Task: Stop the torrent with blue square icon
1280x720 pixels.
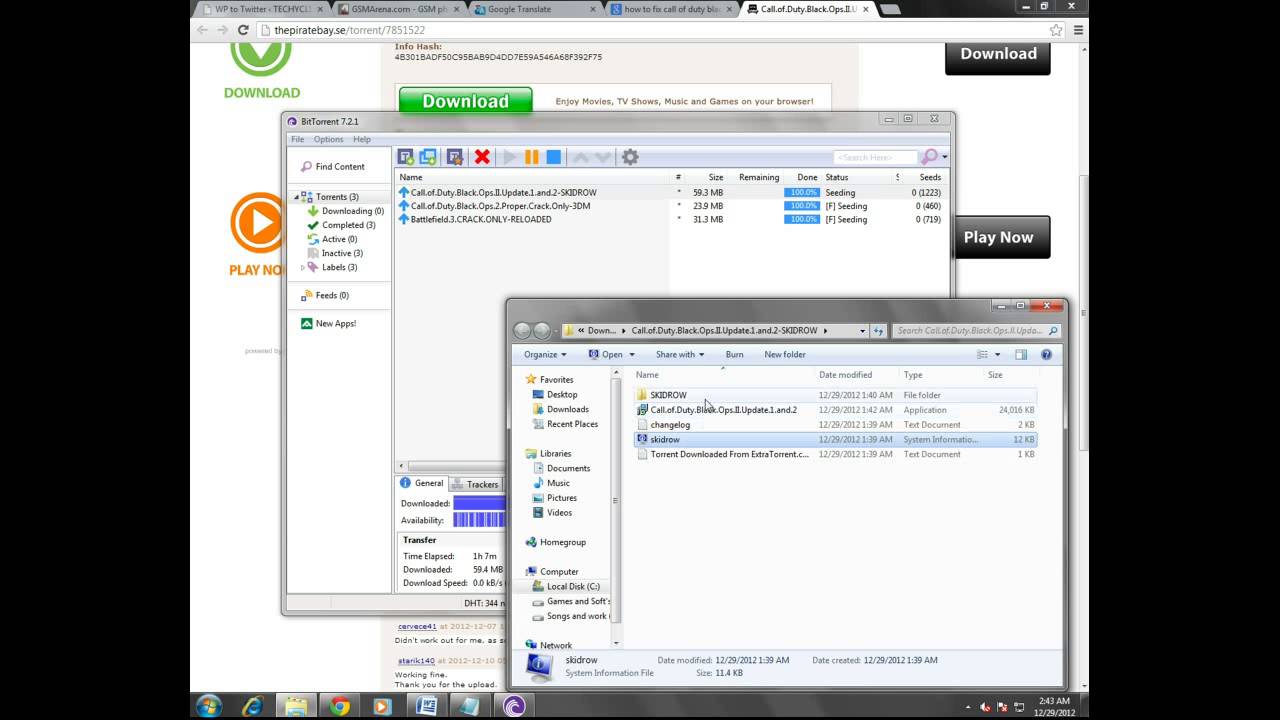Action: [x=553, y=157]
